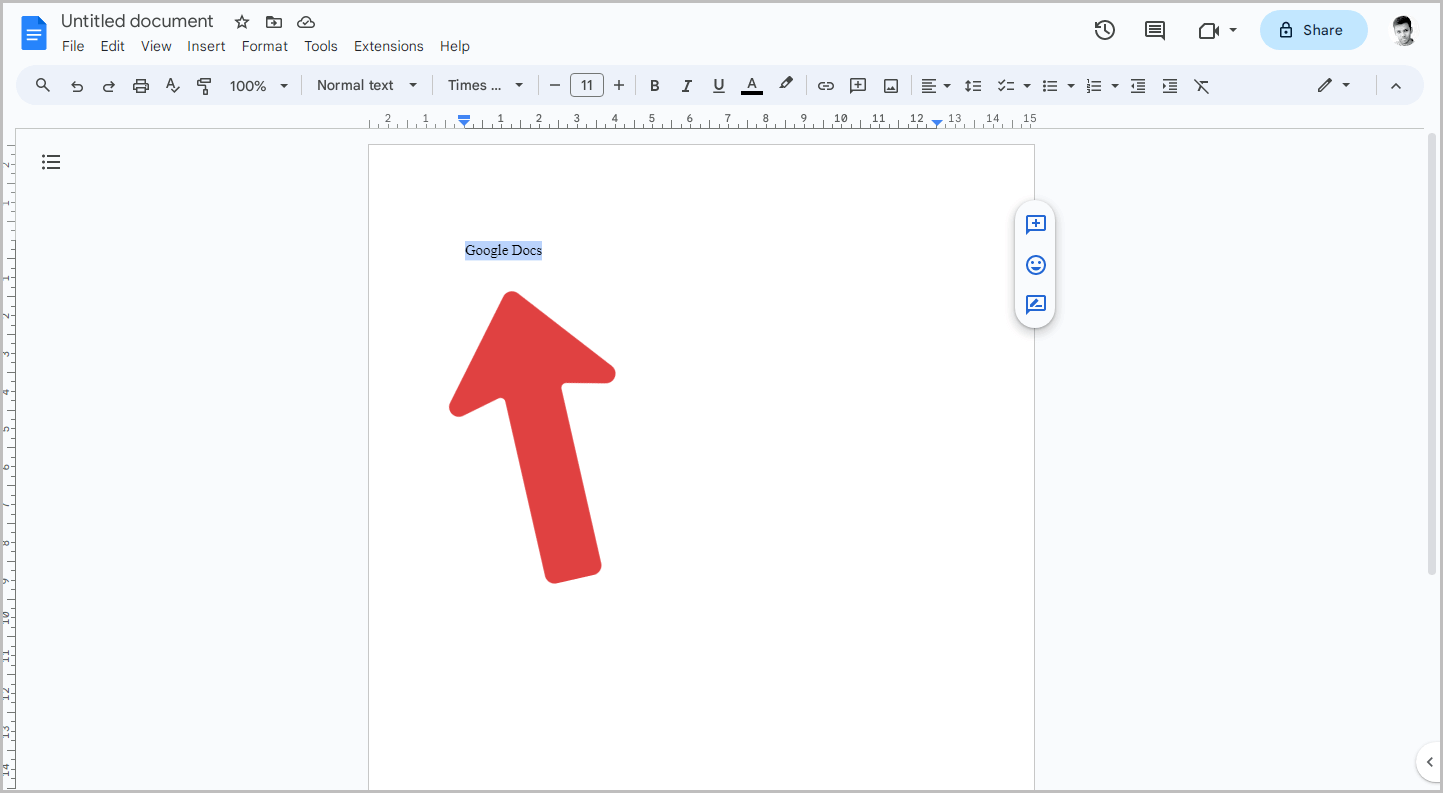Open the Google Docs home icon
This screenshot has height=793, width=1443.
[34, 33]
